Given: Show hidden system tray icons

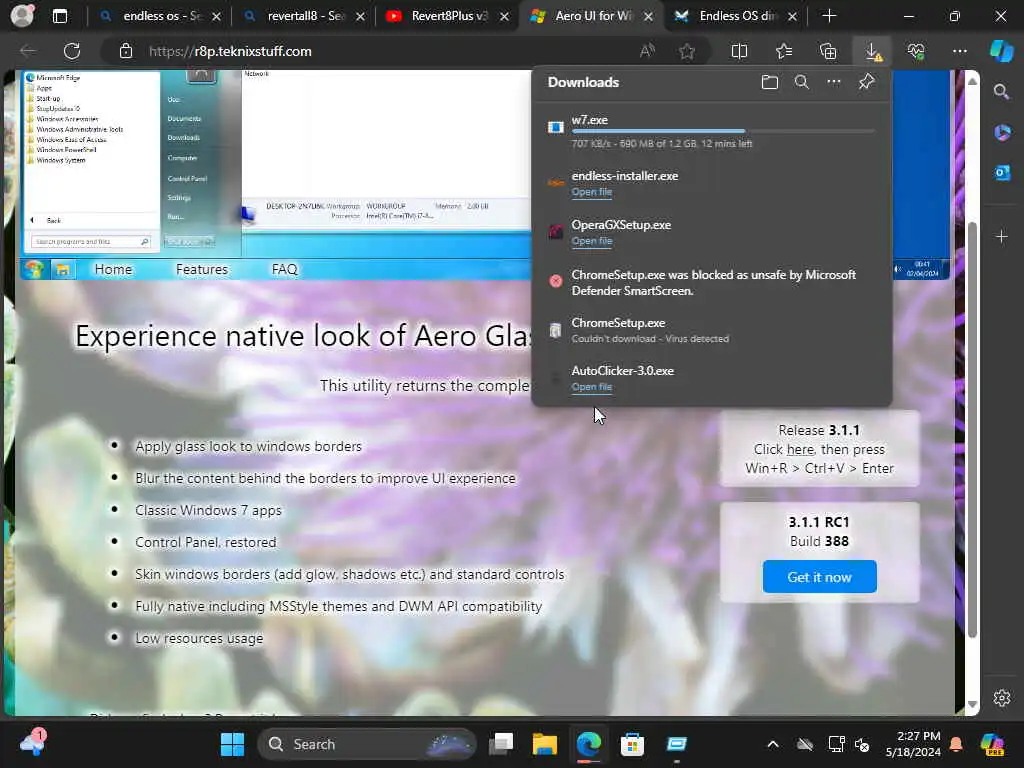Looking at the screenshot, I should (773, 744).
